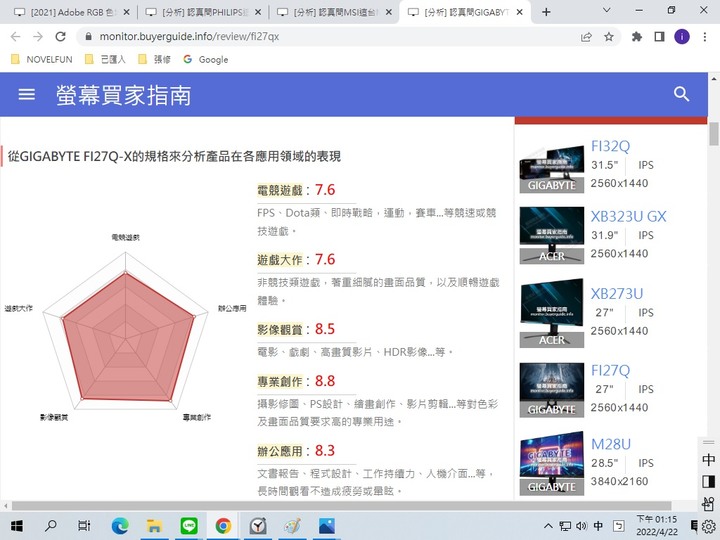This screenshot has height=540, width=720.
Task: Click the 螢幕買家指南 site title
Action: [124, 96]
